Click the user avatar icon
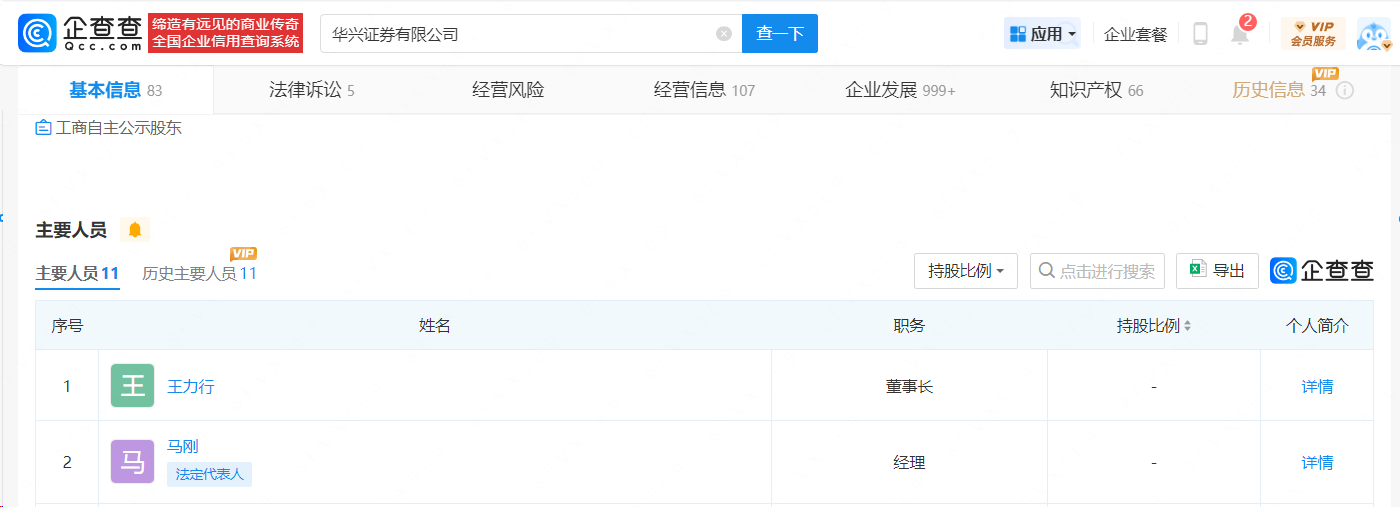The width and height of the screenshot is (1400, 507). pos(1373,35)
